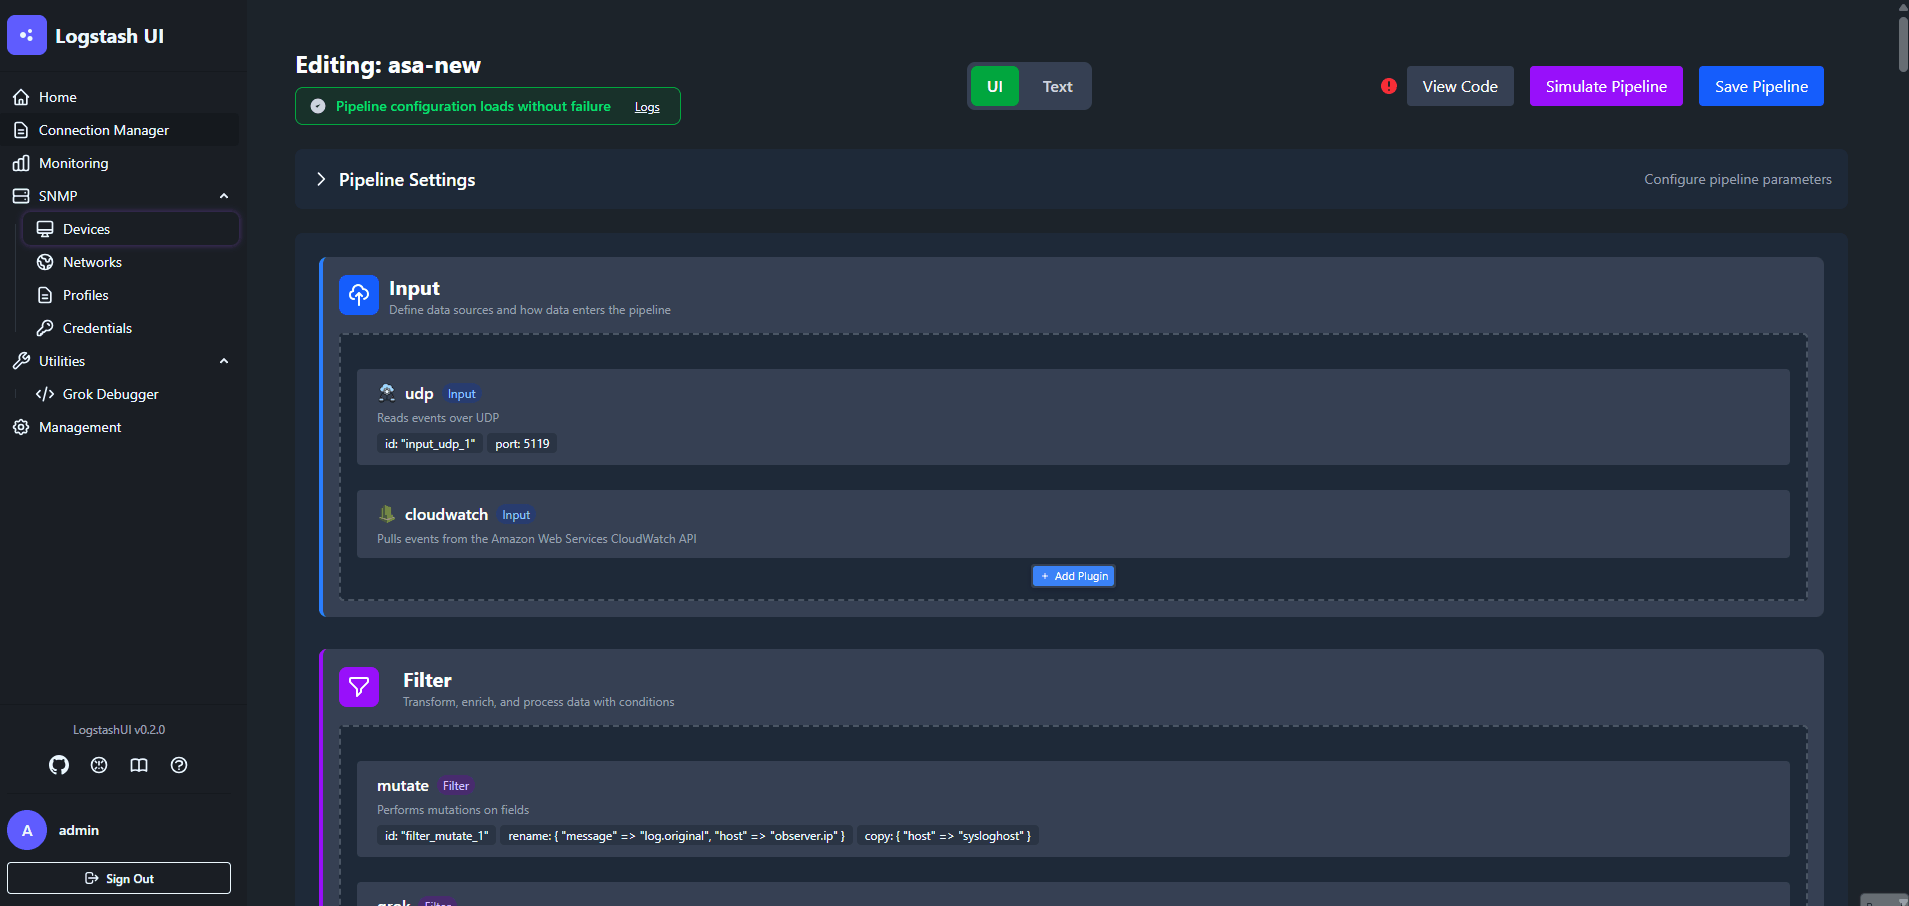1909x906 pixels.
Task: Click the udp port: 5119 tag
Action: coord(522,444)
